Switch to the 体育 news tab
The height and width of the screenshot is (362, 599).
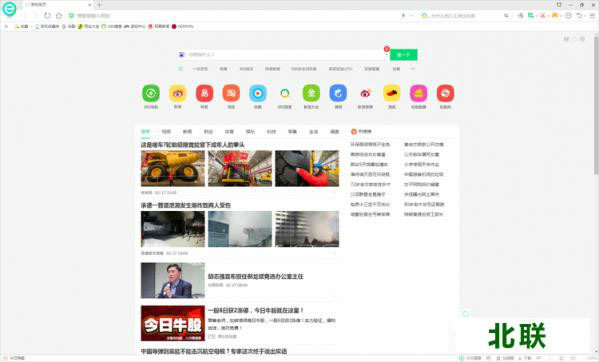click(x=229, y=131)
